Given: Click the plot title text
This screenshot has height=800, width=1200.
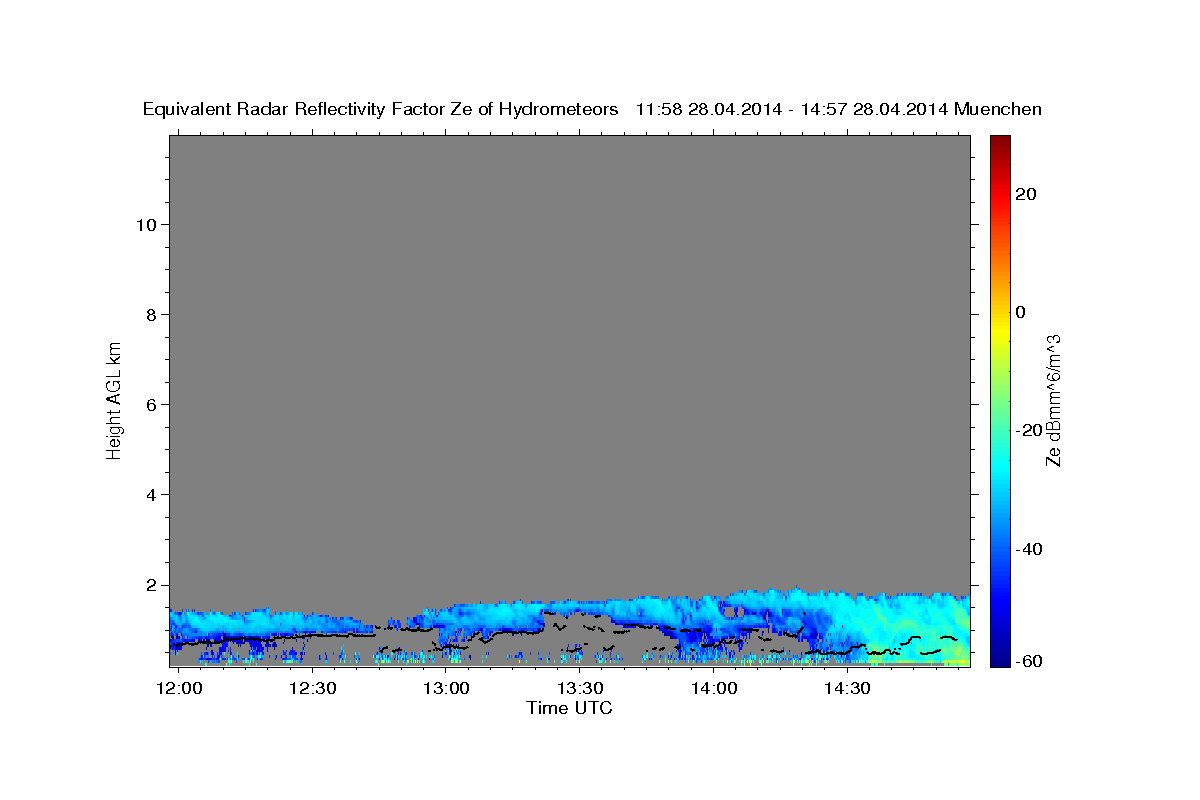Looking at the screenshot, I should point(592,110).
